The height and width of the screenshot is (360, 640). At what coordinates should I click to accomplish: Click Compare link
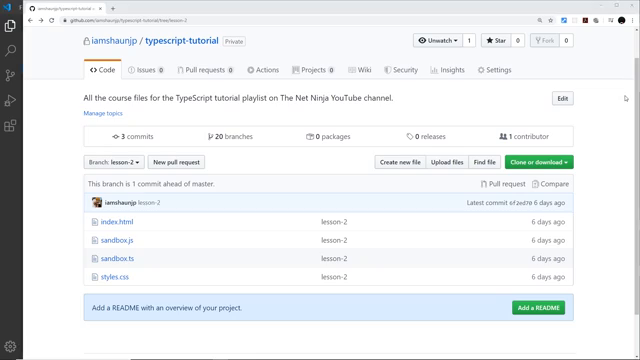pyautogui.click(x=550, y=184)
